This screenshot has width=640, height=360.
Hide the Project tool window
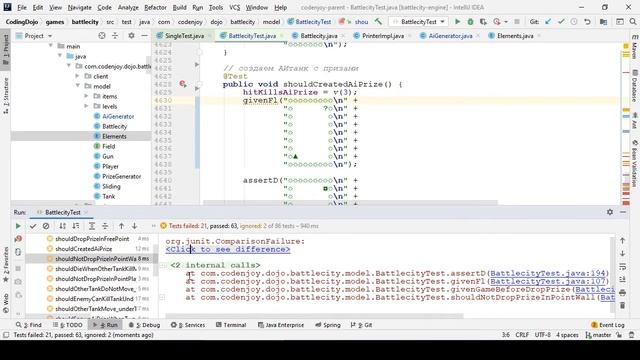[x=144, y=36]
